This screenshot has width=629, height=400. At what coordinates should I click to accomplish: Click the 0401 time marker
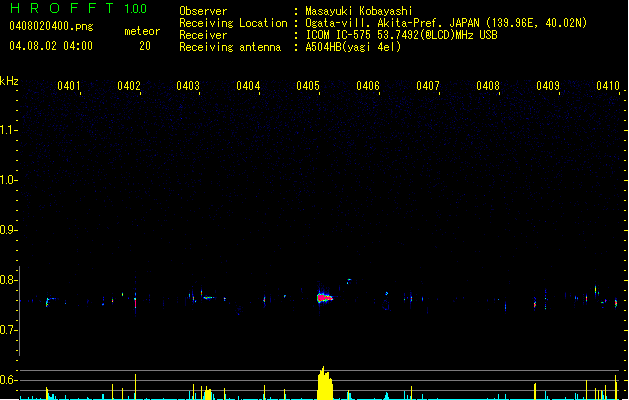tap(69, 85)
